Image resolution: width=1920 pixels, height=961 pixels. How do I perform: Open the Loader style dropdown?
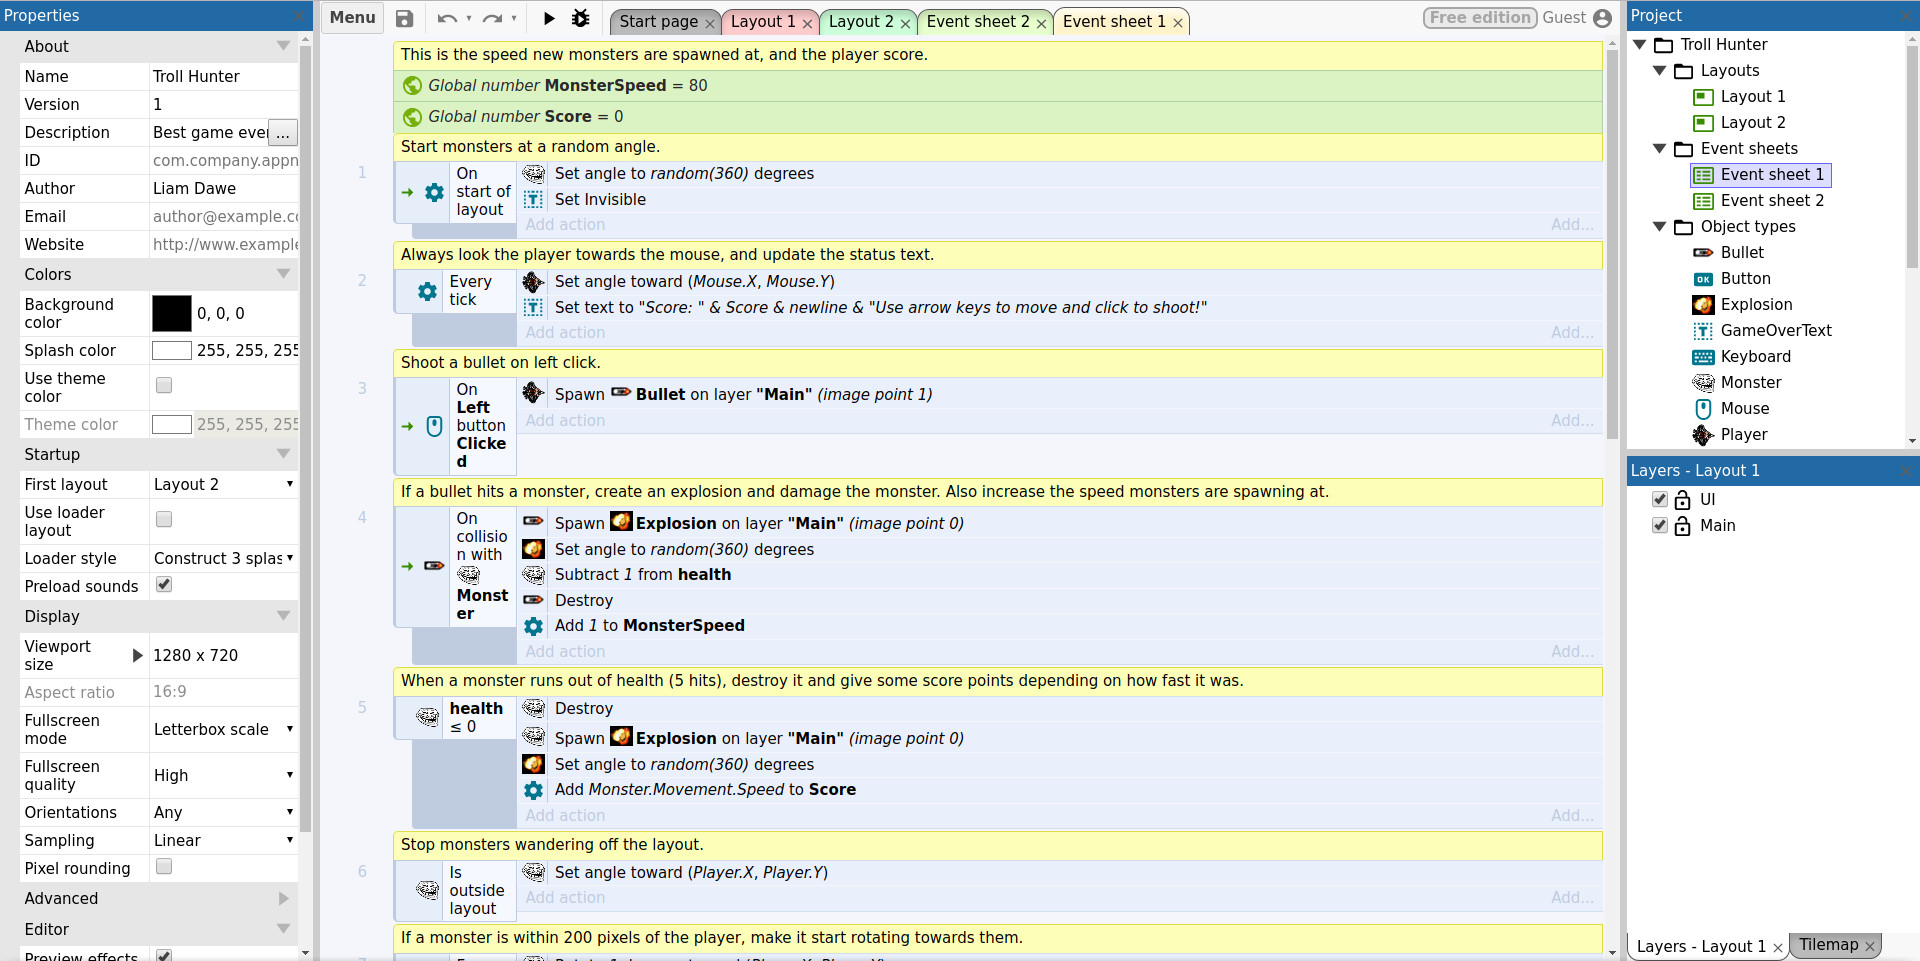tap(224, 559)
